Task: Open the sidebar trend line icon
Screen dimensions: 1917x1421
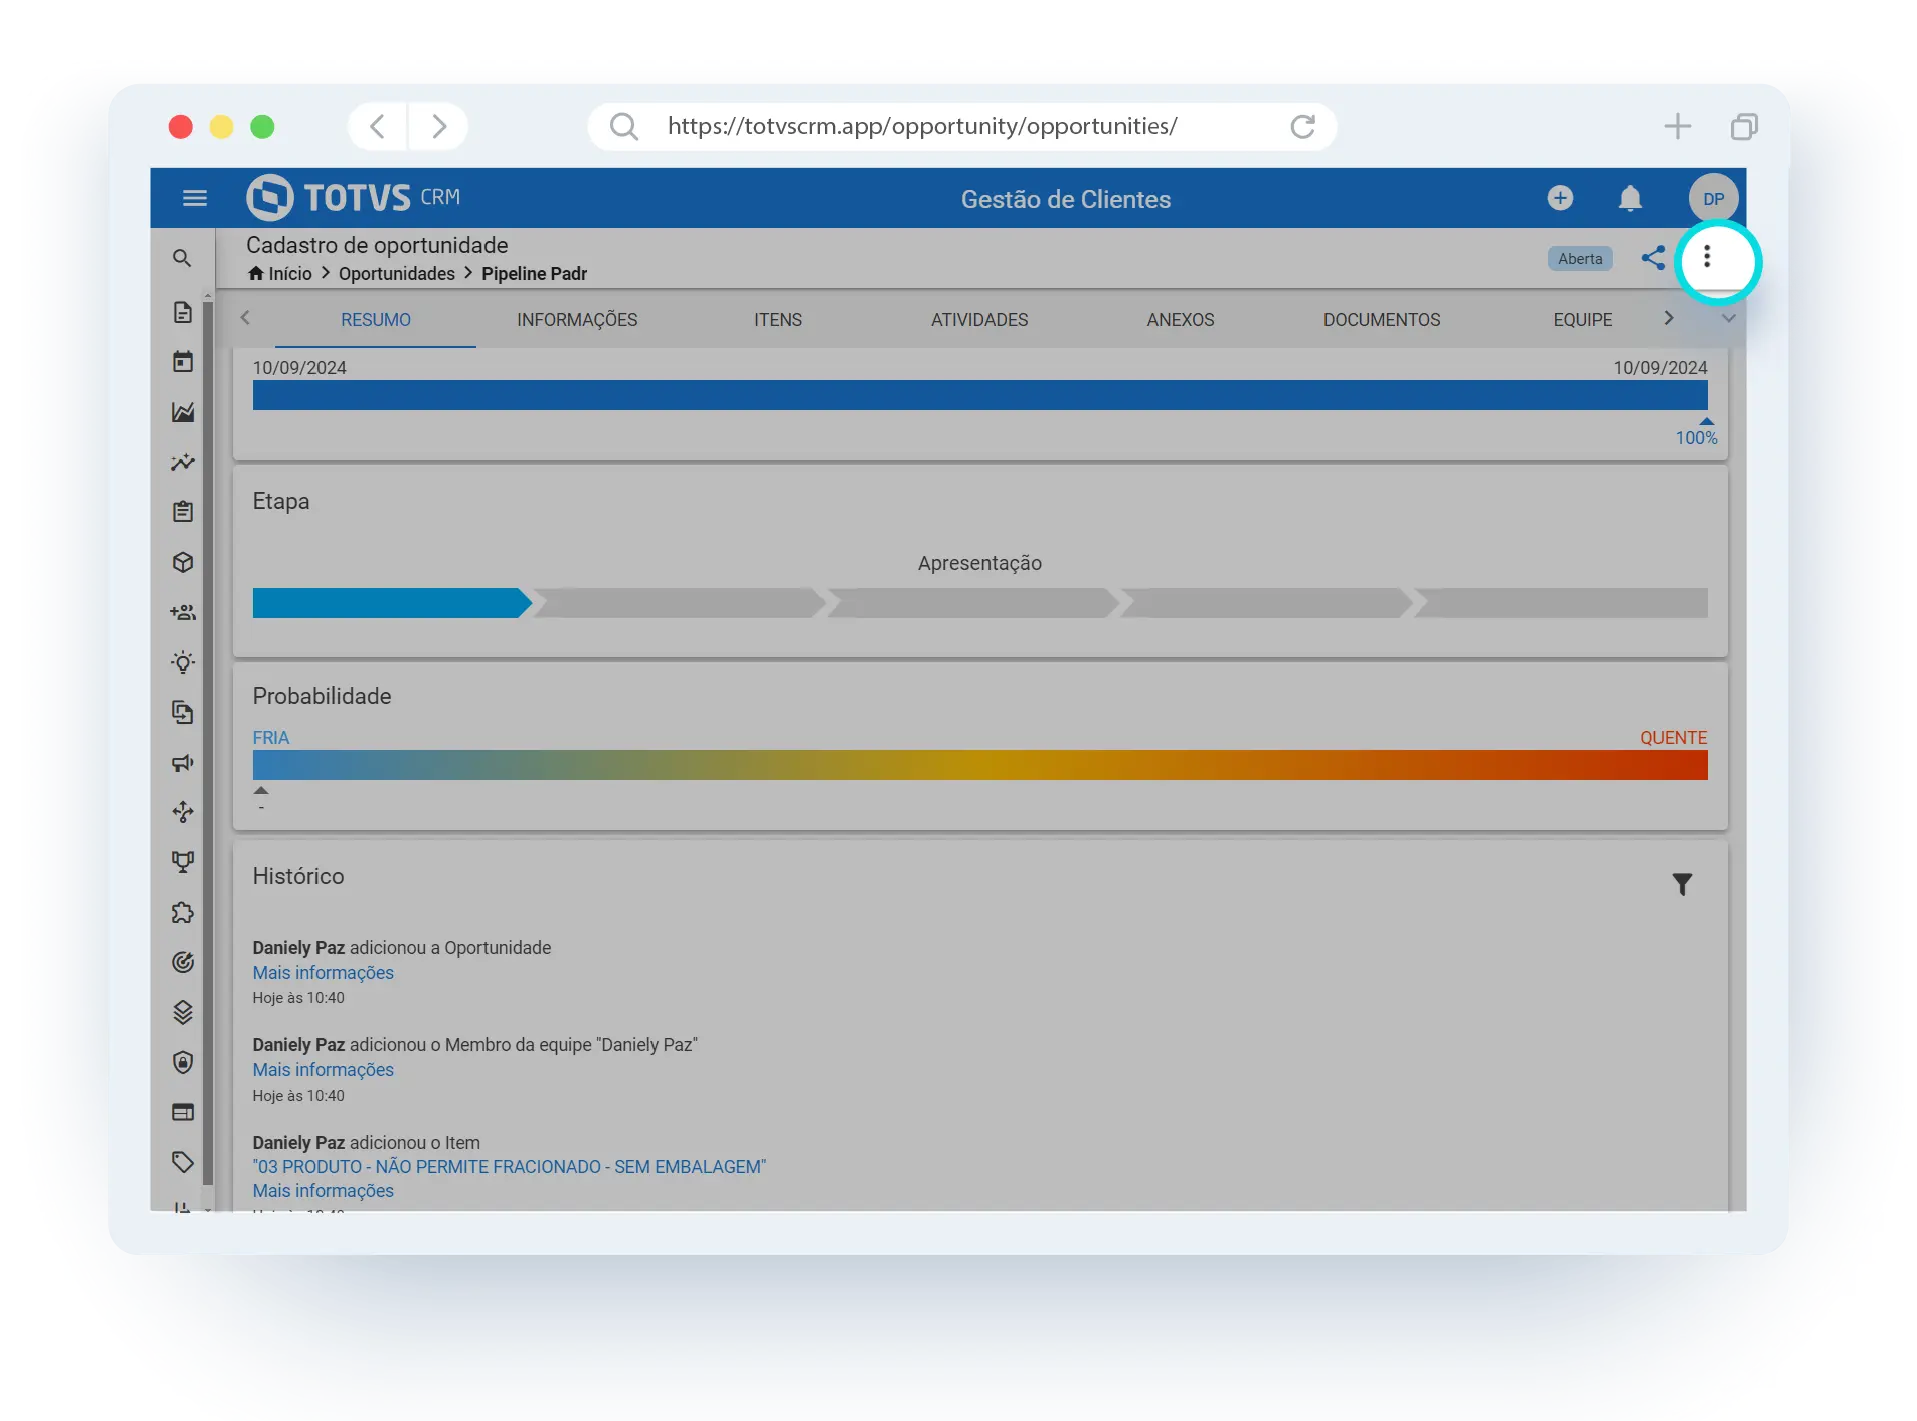Action: [182, 462]
